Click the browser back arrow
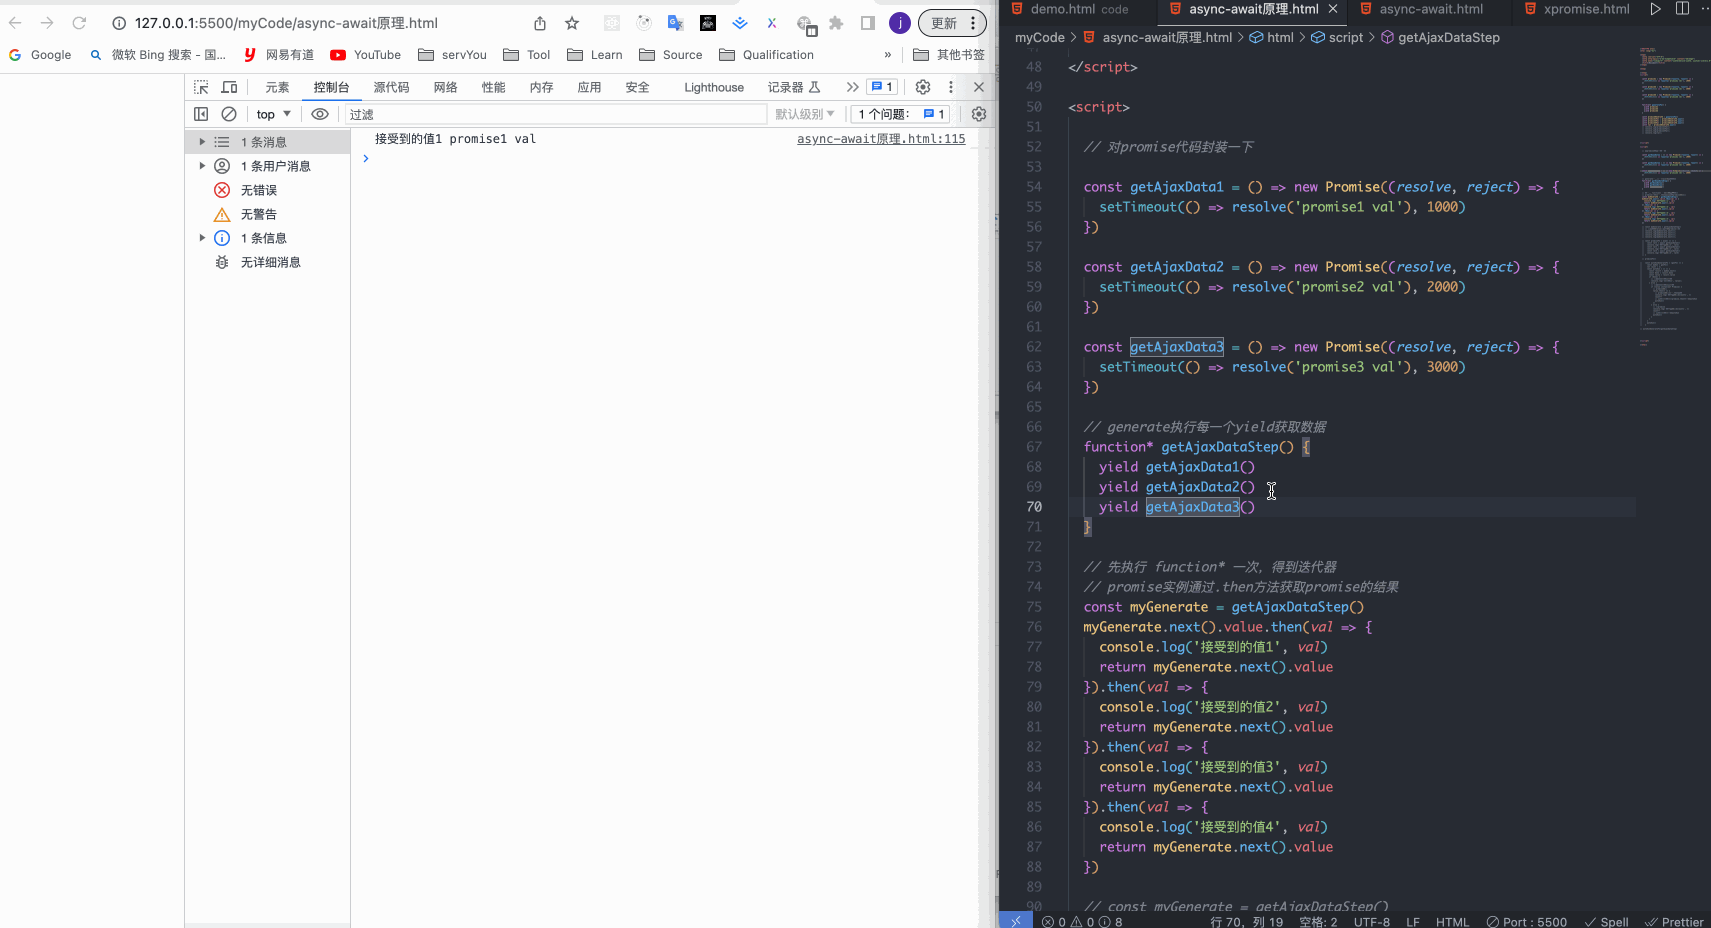This screenshot has width=1711, height=928. pos(15,23)
